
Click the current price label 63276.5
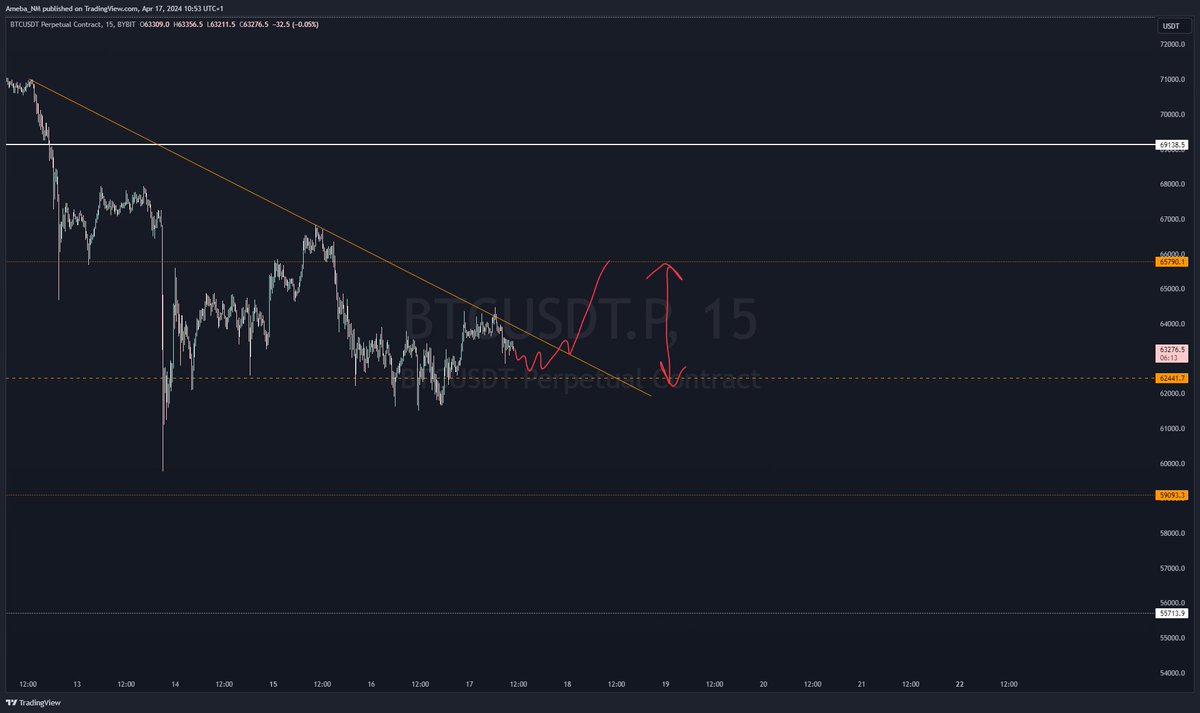(x=1171, y=353)
